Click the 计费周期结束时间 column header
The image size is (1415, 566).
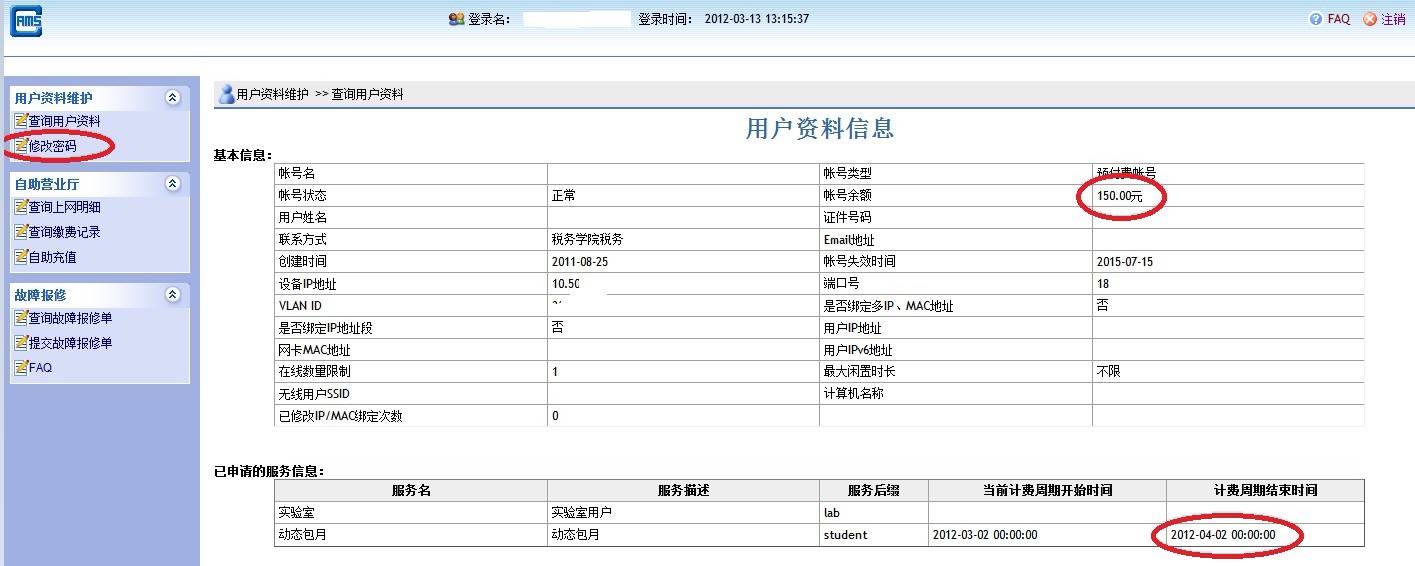click(x=1265, y=490)
